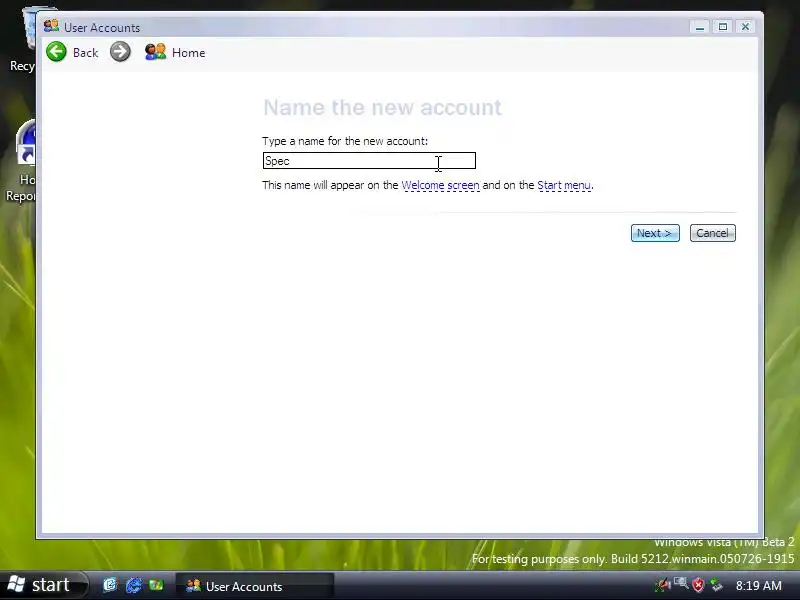Screen dimensions: 800x600
Task: Click the Back label text
Action: pos(85,53)
